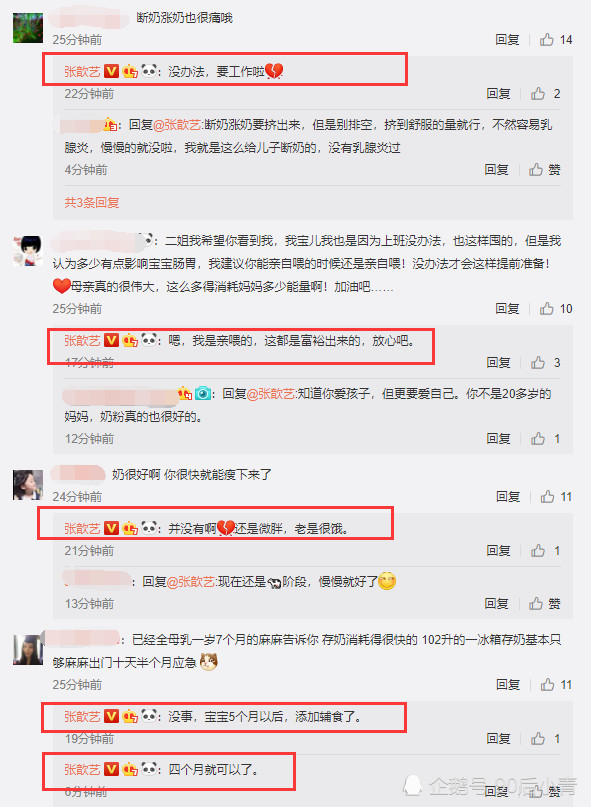Open 张歆艺 profile from 并没有啊 reply
This screenshot has height=807, width=591.
pos(82,529)
